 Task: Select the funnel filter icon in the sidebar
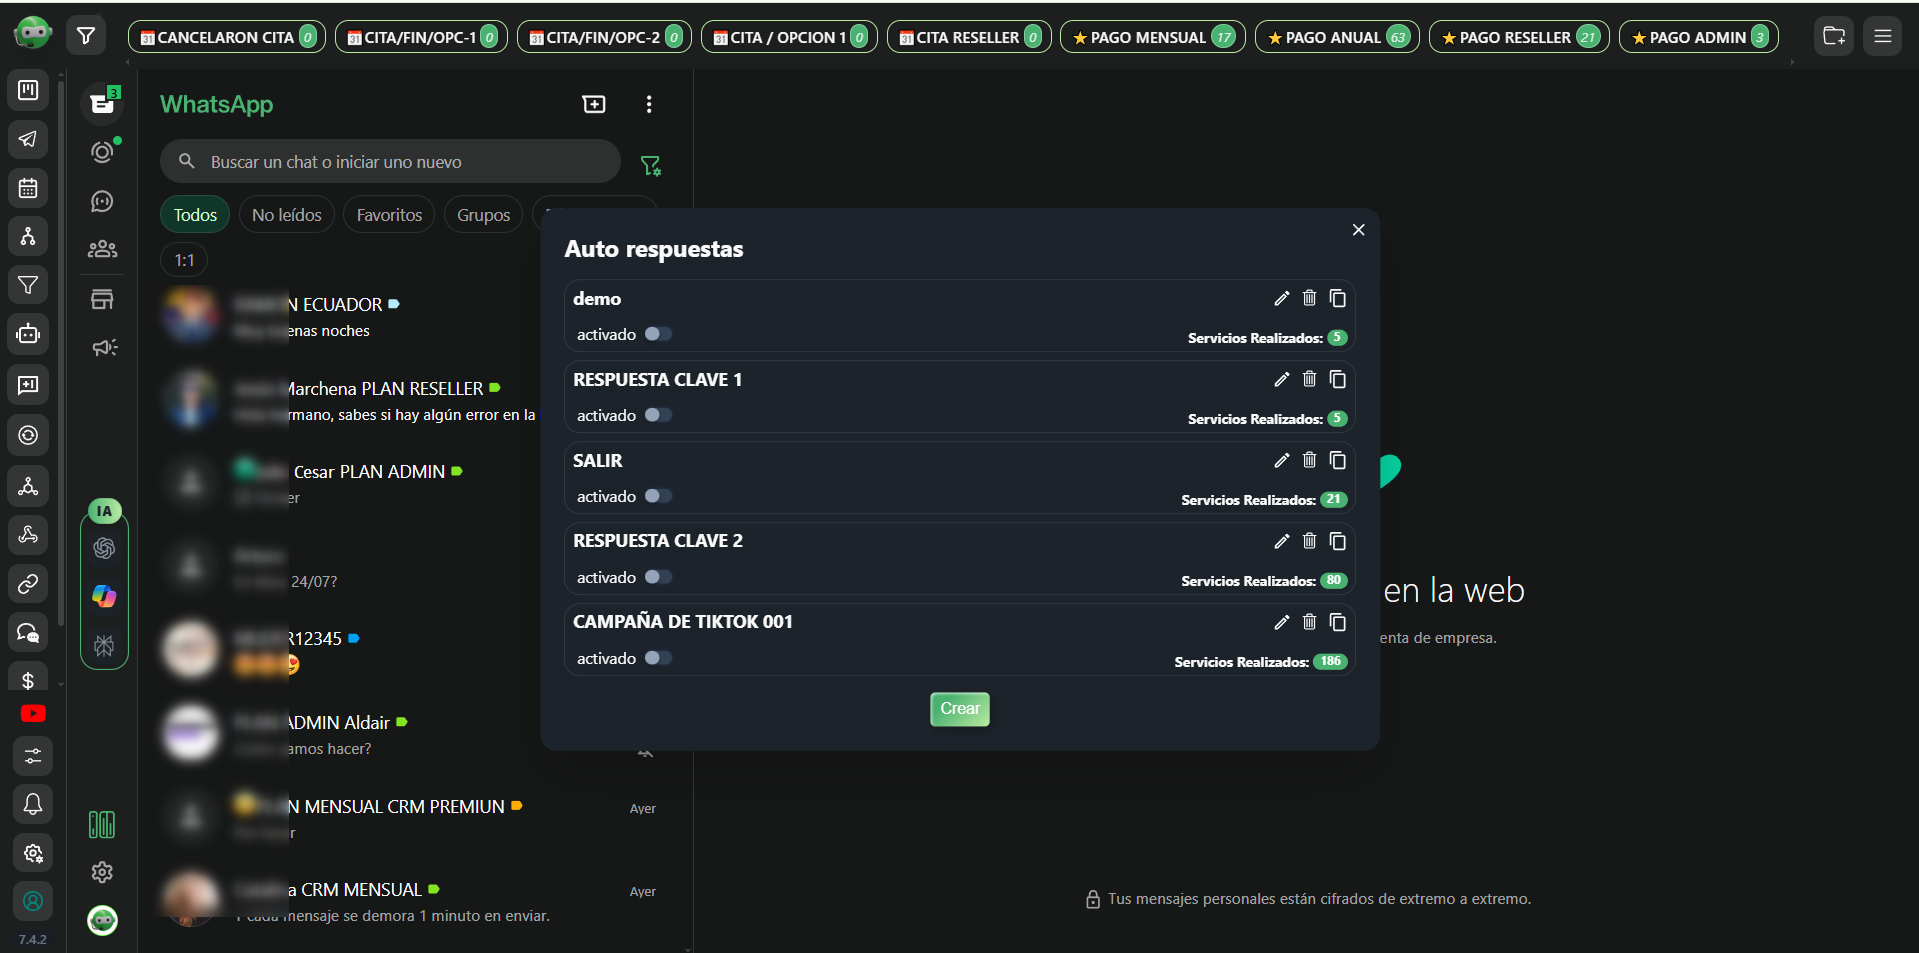click(27, 285)
